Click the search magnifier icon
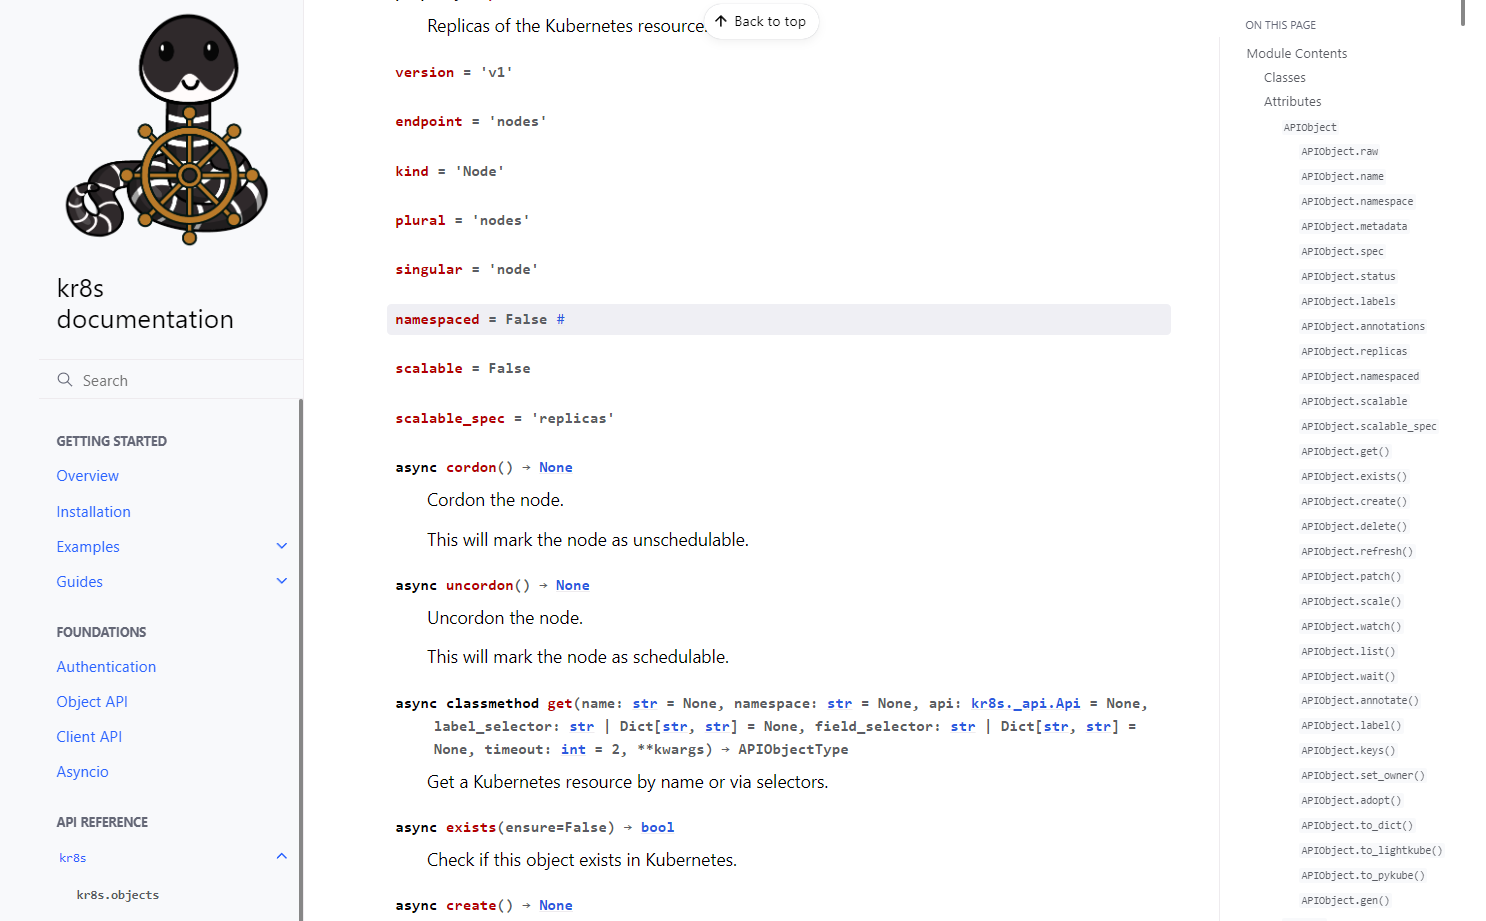Viewport: 1486px width, 921px height. point(65,380)
